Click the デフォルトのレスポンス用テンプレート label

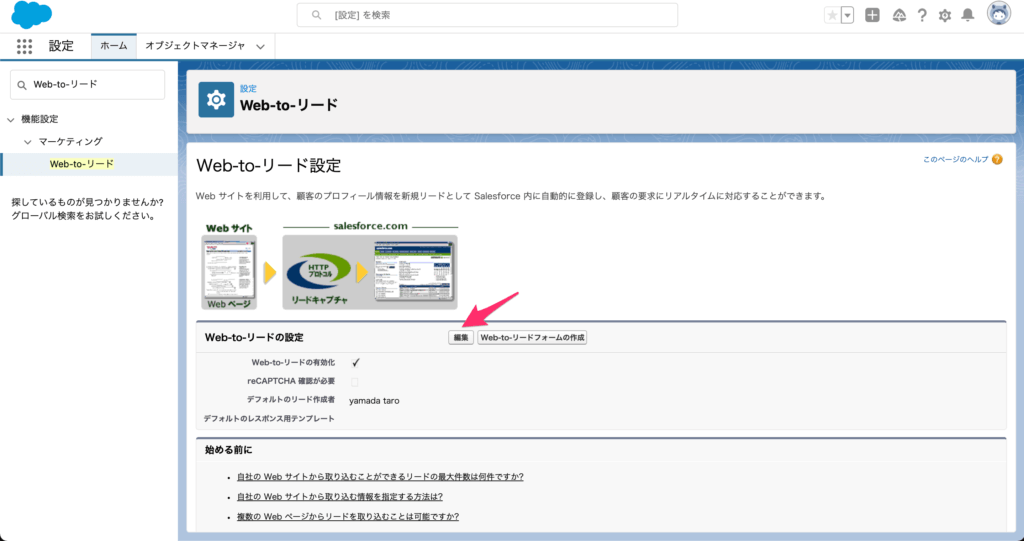269,418
